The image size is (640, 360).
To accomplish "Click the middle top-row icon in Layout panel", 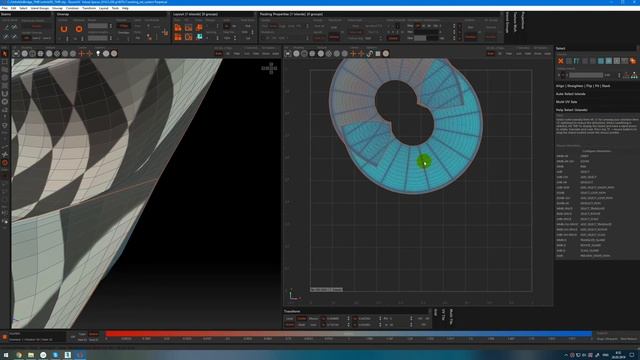I will point(189,28).
